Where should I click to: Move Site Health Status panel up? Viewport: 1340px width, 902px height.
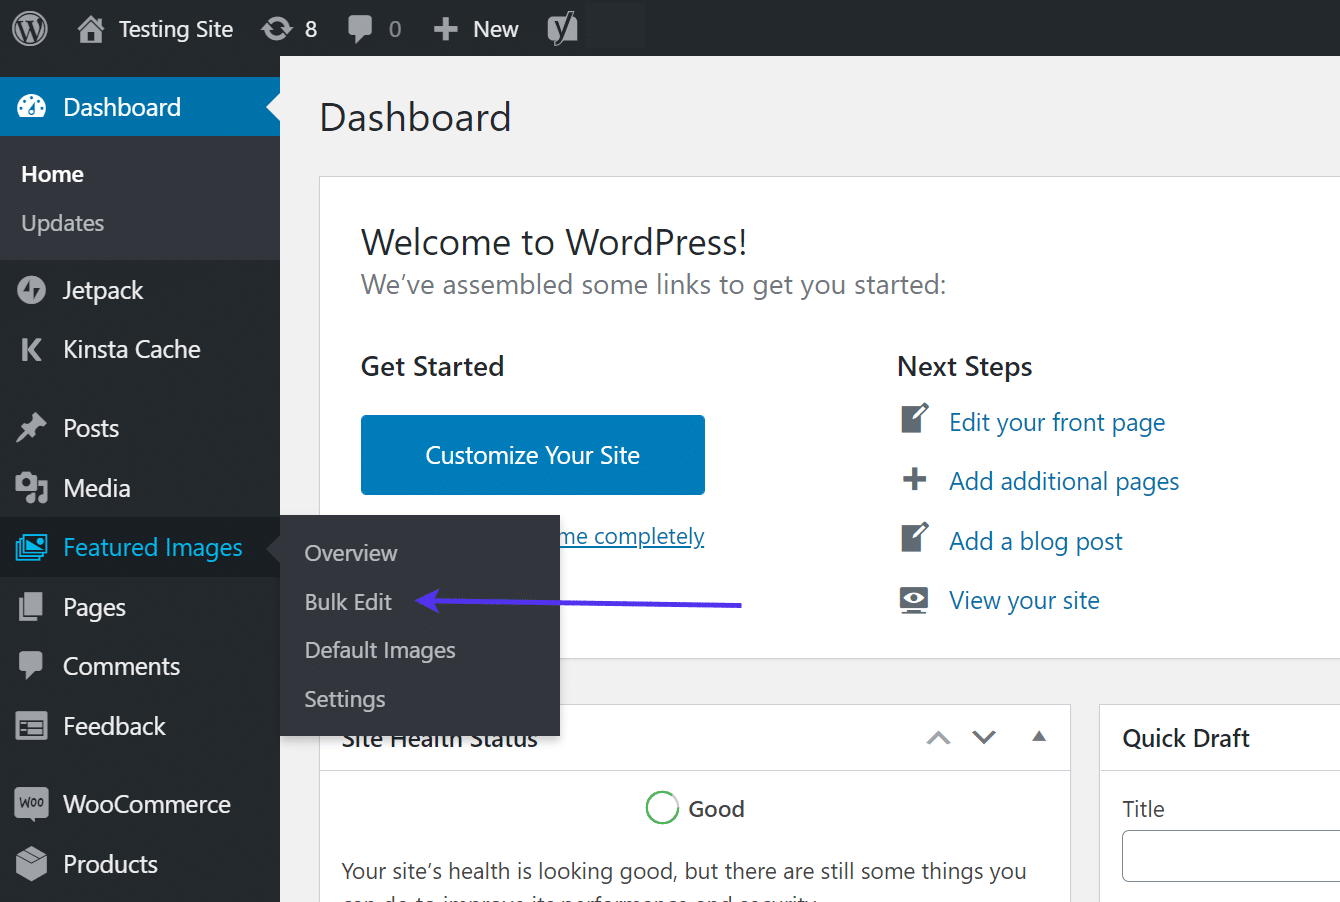938,738
